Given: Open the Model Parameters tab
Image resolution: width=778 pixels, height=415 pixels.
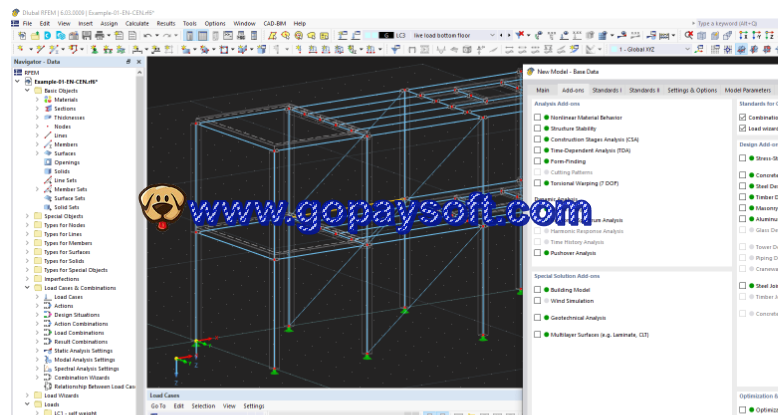Looking at the screenshot, I should point(748,90).
